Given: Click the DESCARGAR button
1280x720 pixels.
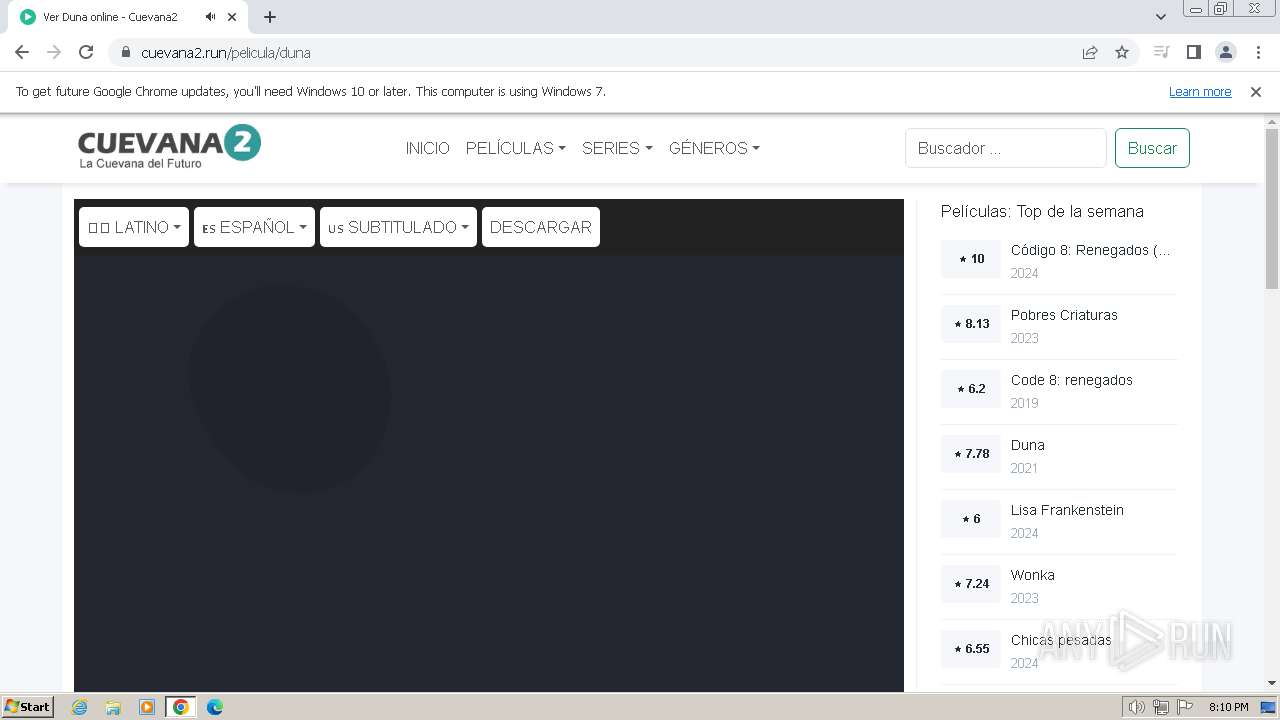Looking at the screenshot, I should pyautogui.click(x=541, y=227).
